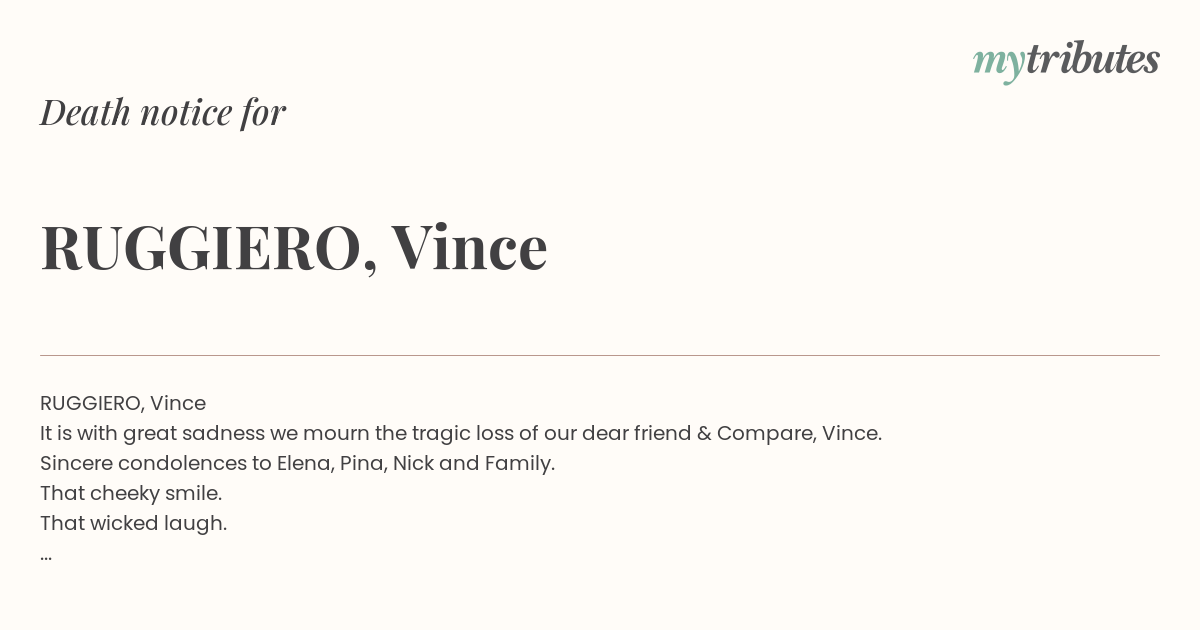The width and height of the screenshot is (1200, 630).
Task: Click the trailing ellipsis to read more
Action: [46, 555]
